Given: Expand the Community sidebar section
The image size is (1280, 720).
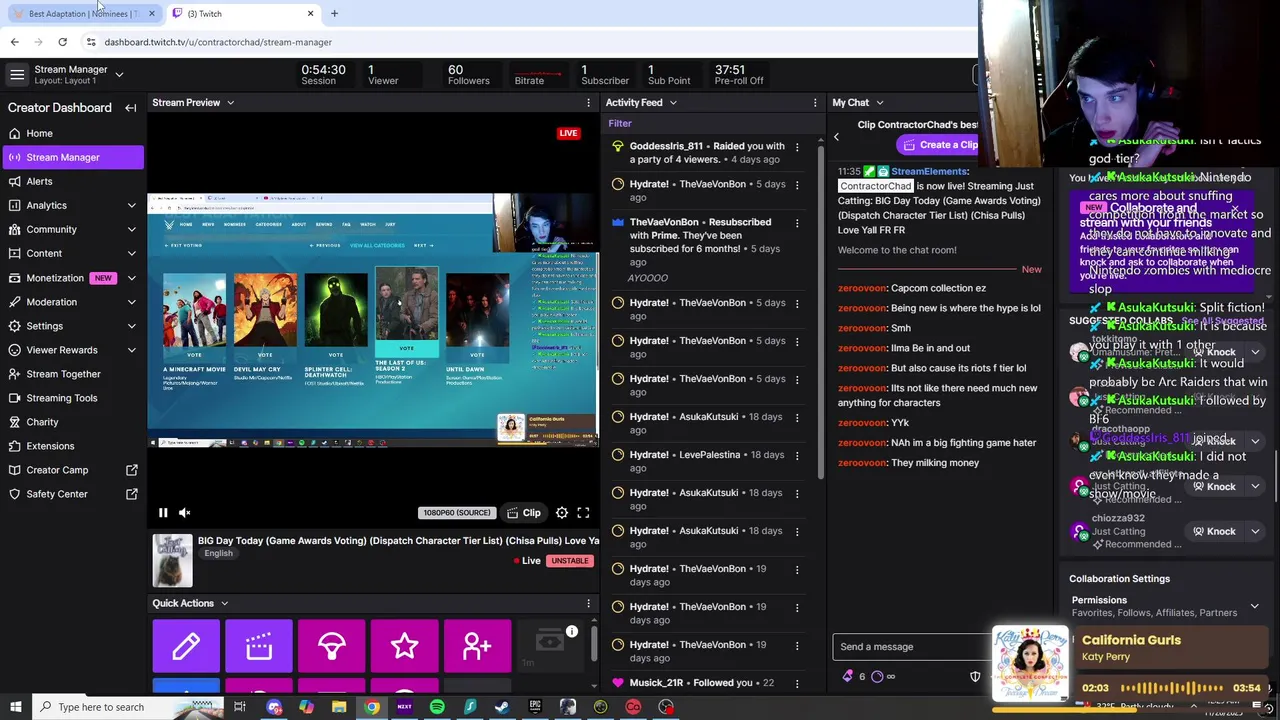Looking at the screenshot, I should pos(131,229).
